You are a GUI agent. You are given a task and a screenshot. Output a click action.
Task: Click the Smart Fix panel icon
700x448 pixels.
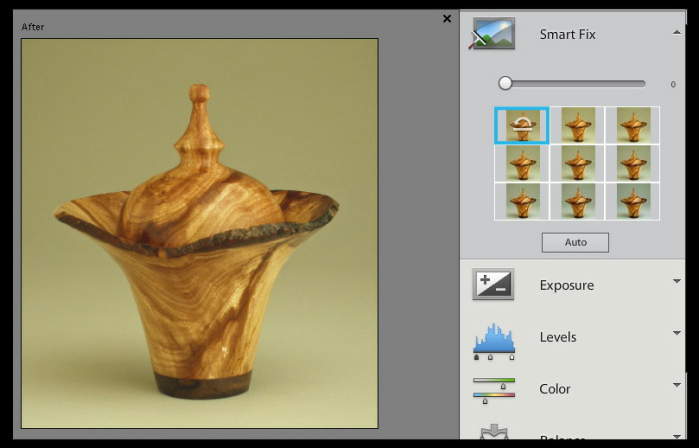(x=493, y=35)
